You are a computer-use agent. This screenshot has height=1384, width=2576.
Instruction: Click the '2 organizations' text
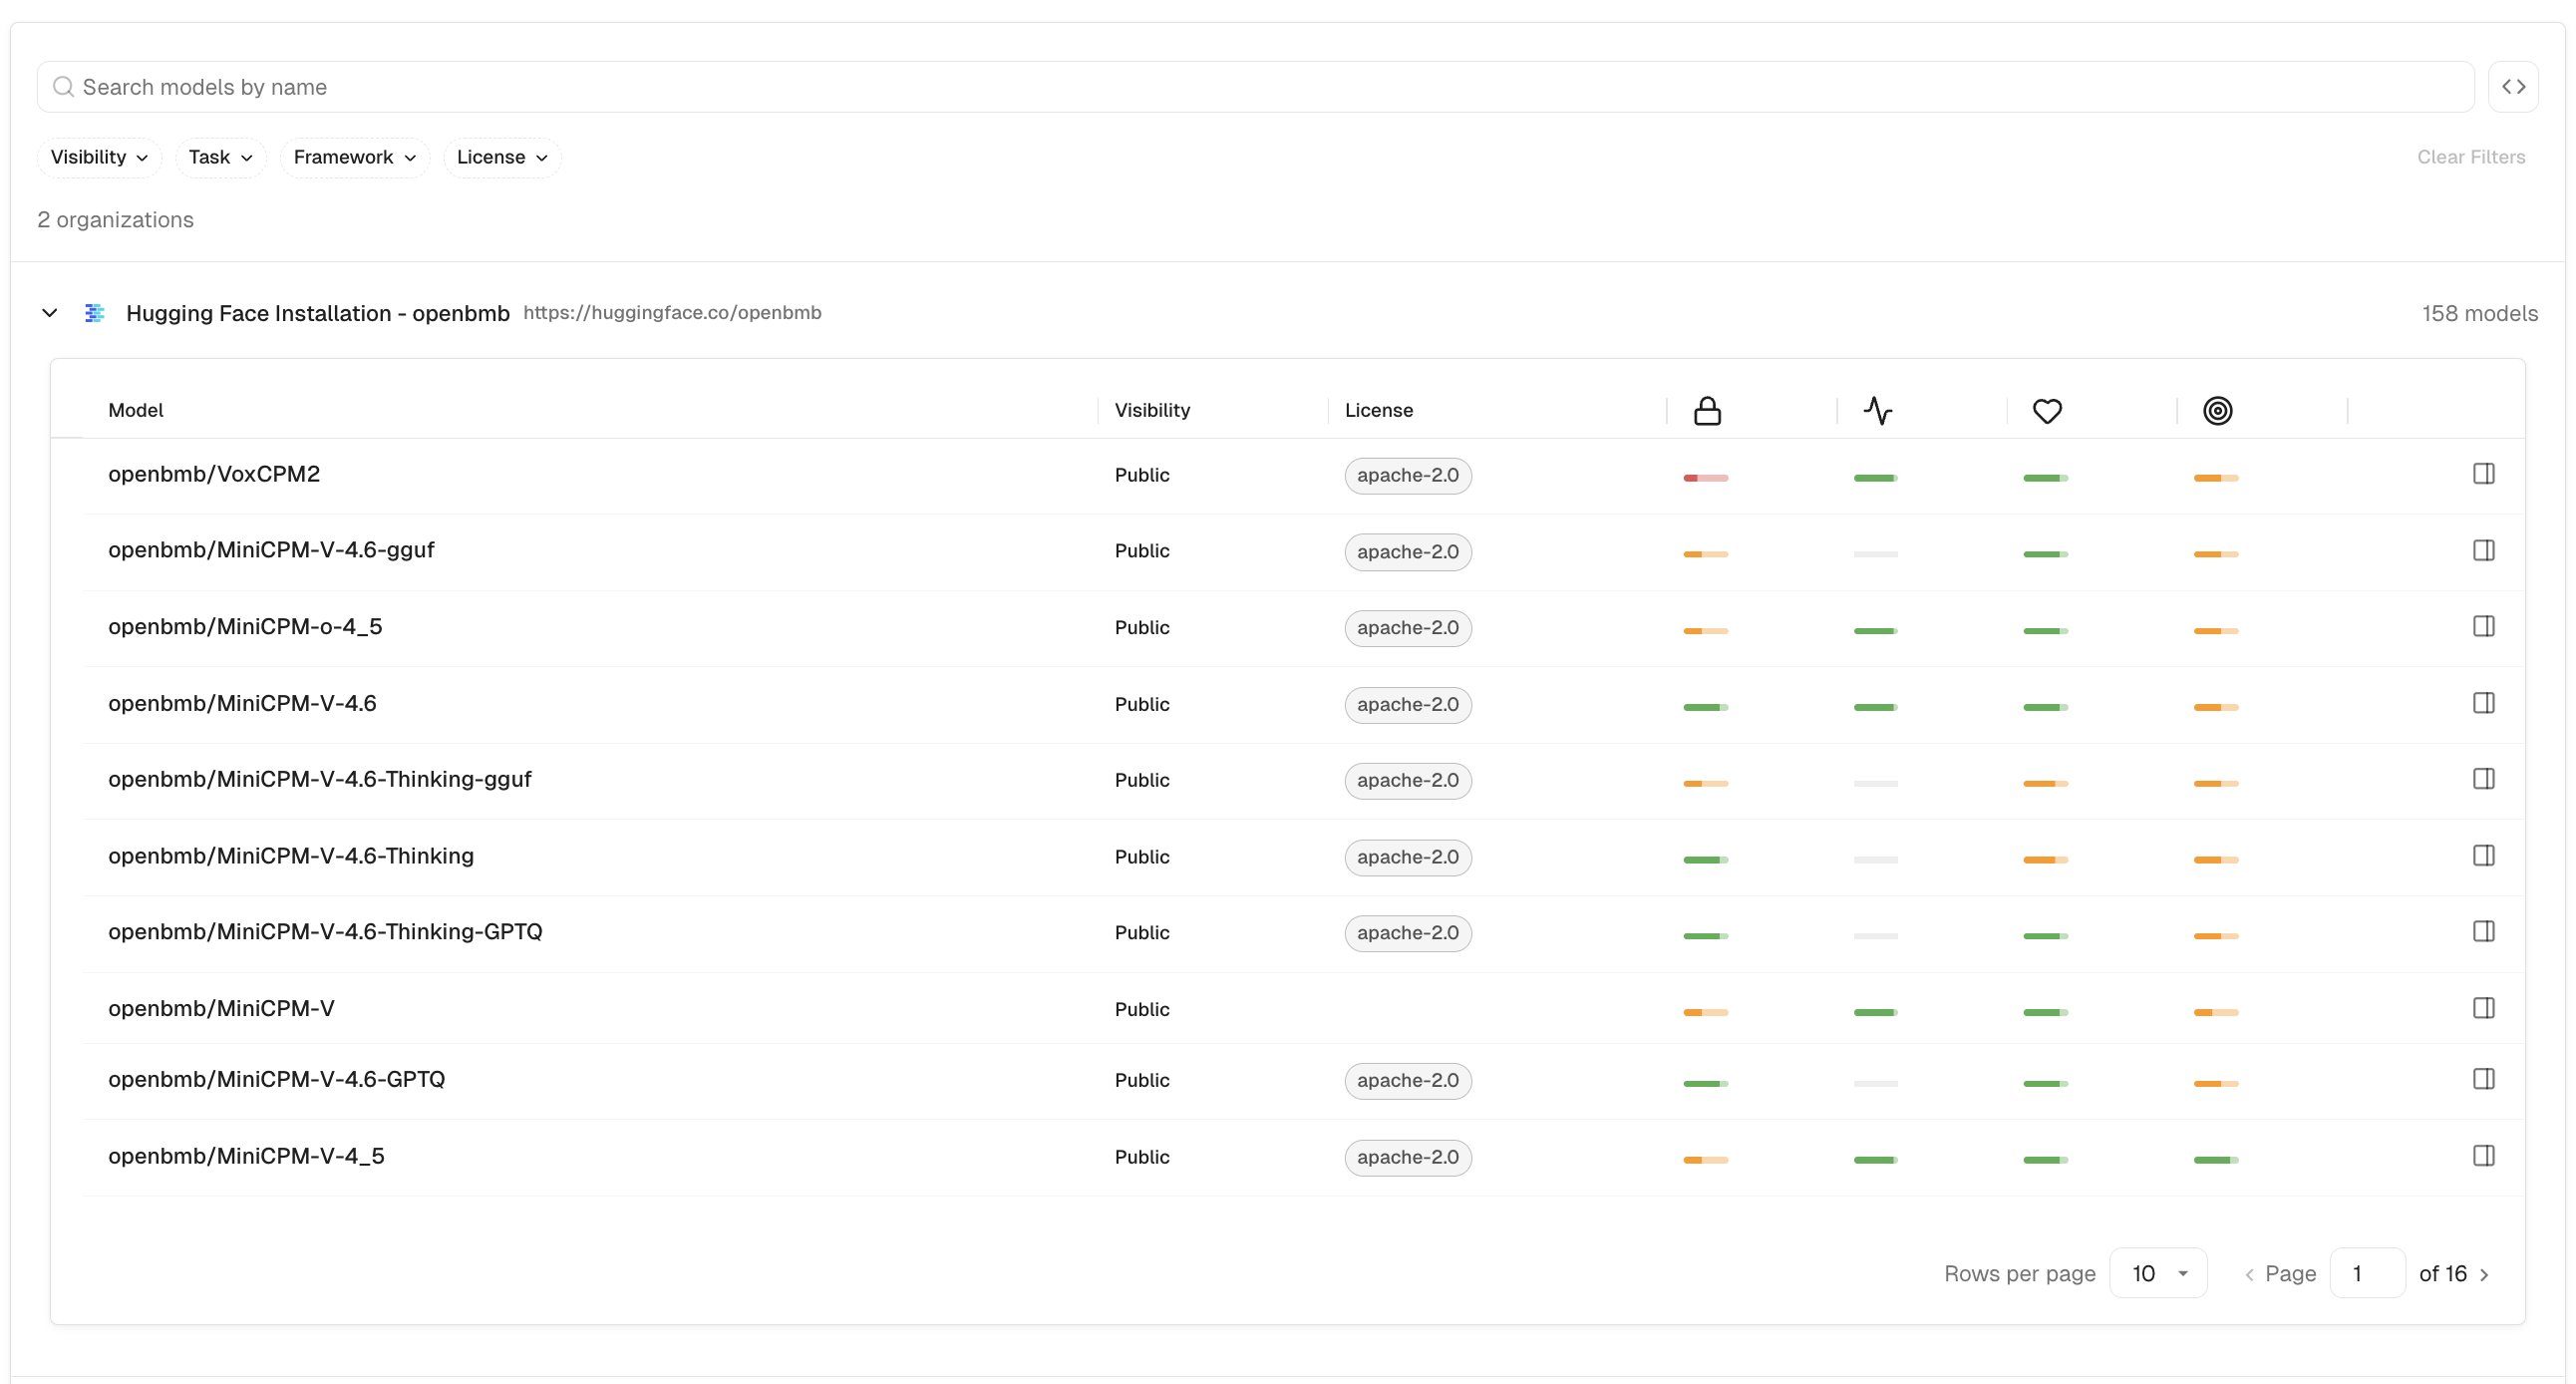115,220
